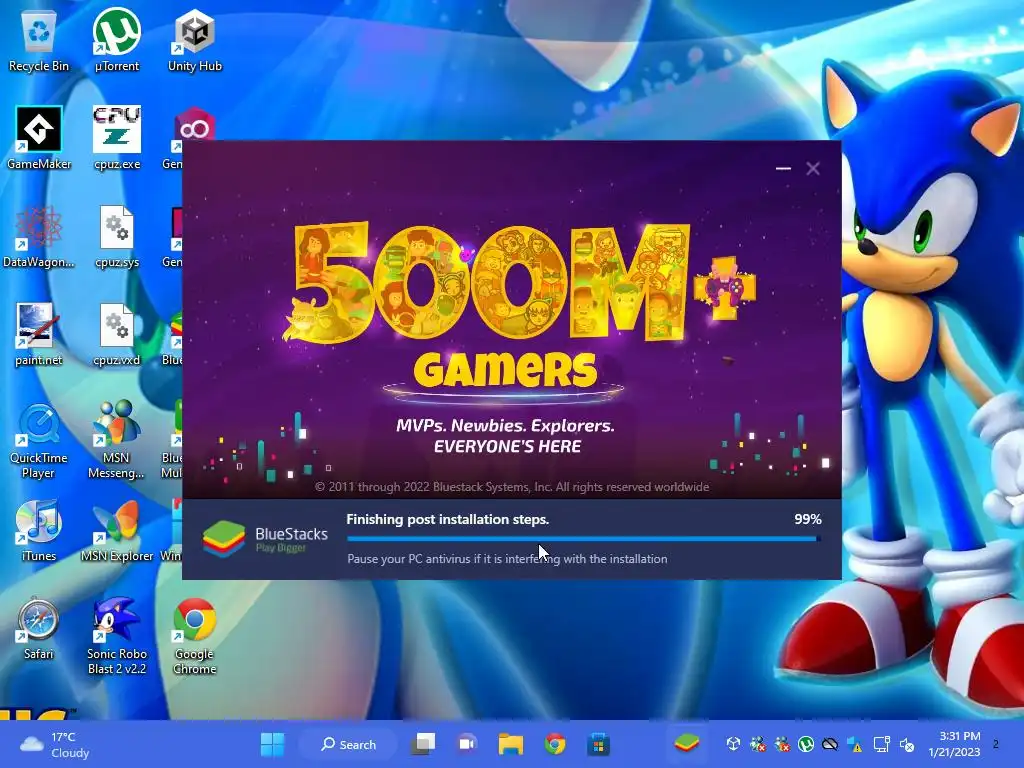Select the iTunes desktop shortcut

click(39, 531)
